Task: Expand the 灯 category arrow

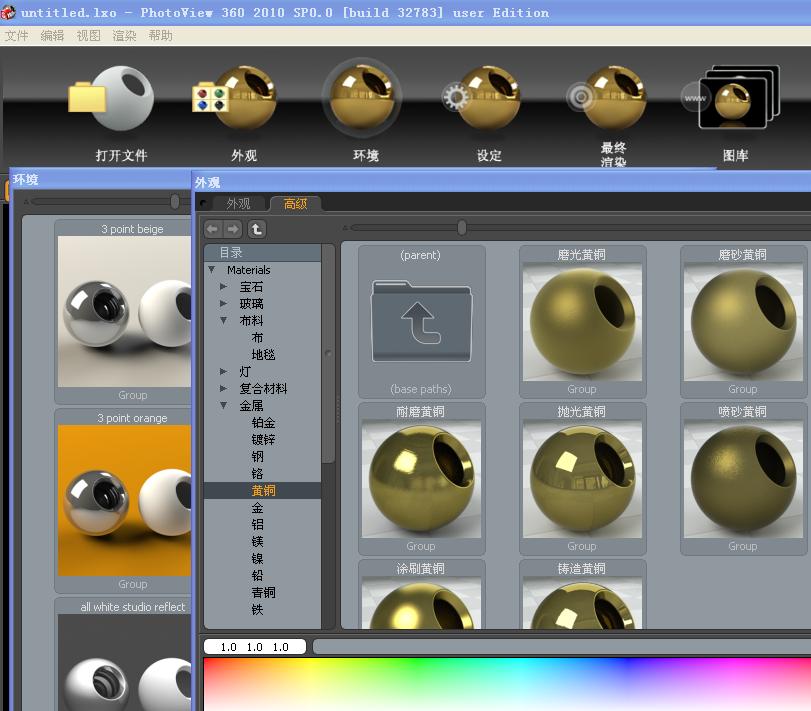Action: coord(223,371)
